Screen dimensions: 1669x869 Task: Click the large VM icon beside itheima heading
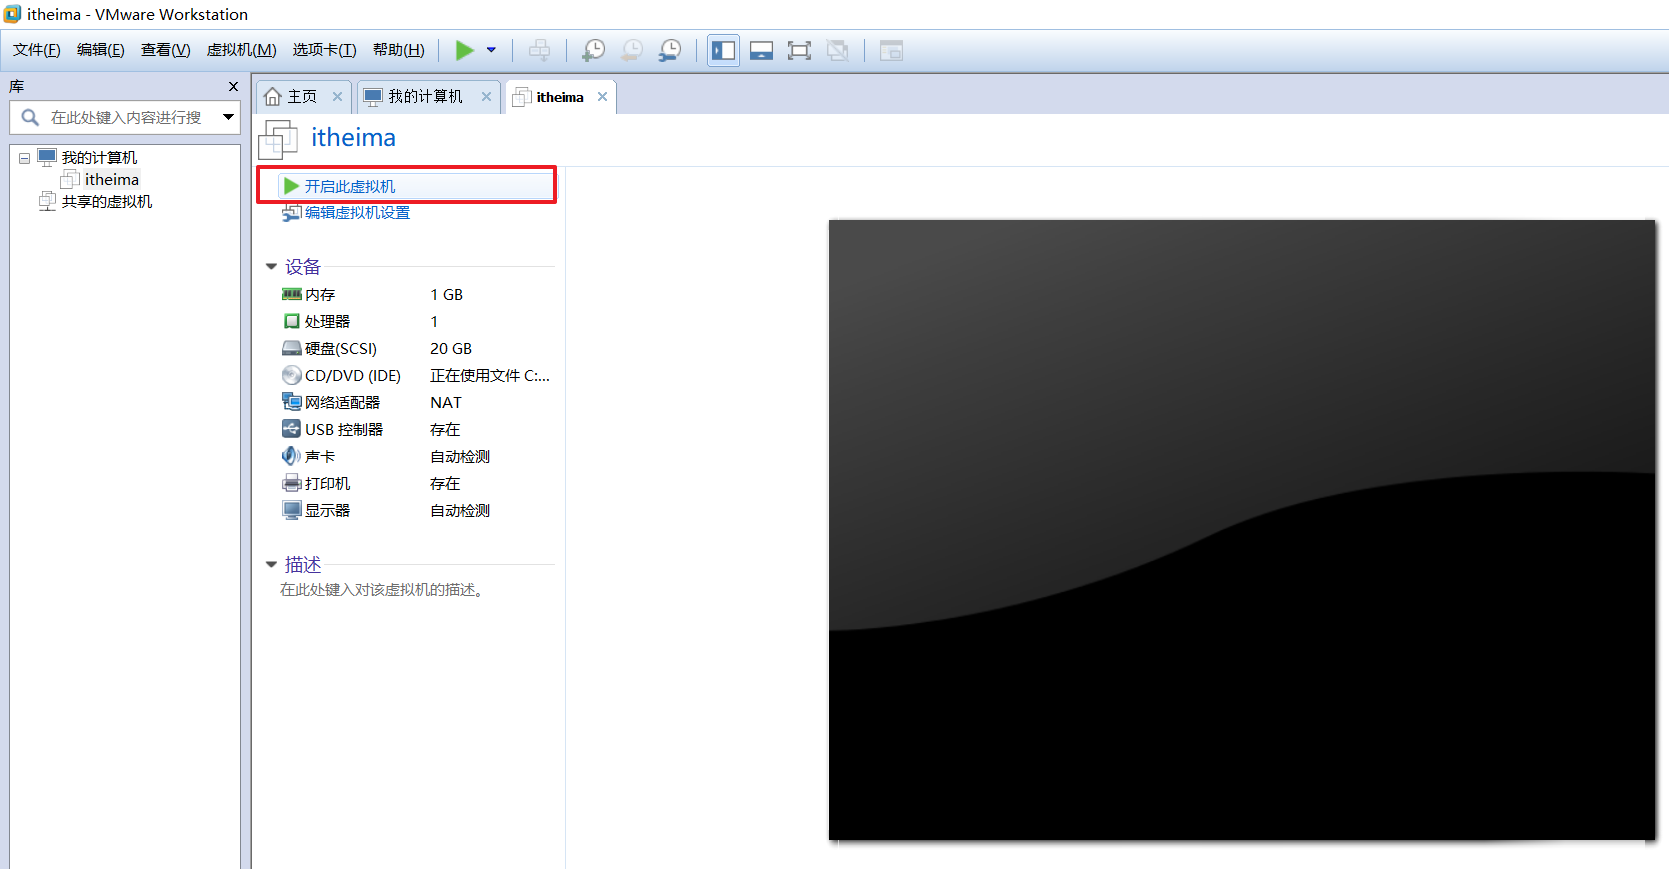(x=278, y=139)
